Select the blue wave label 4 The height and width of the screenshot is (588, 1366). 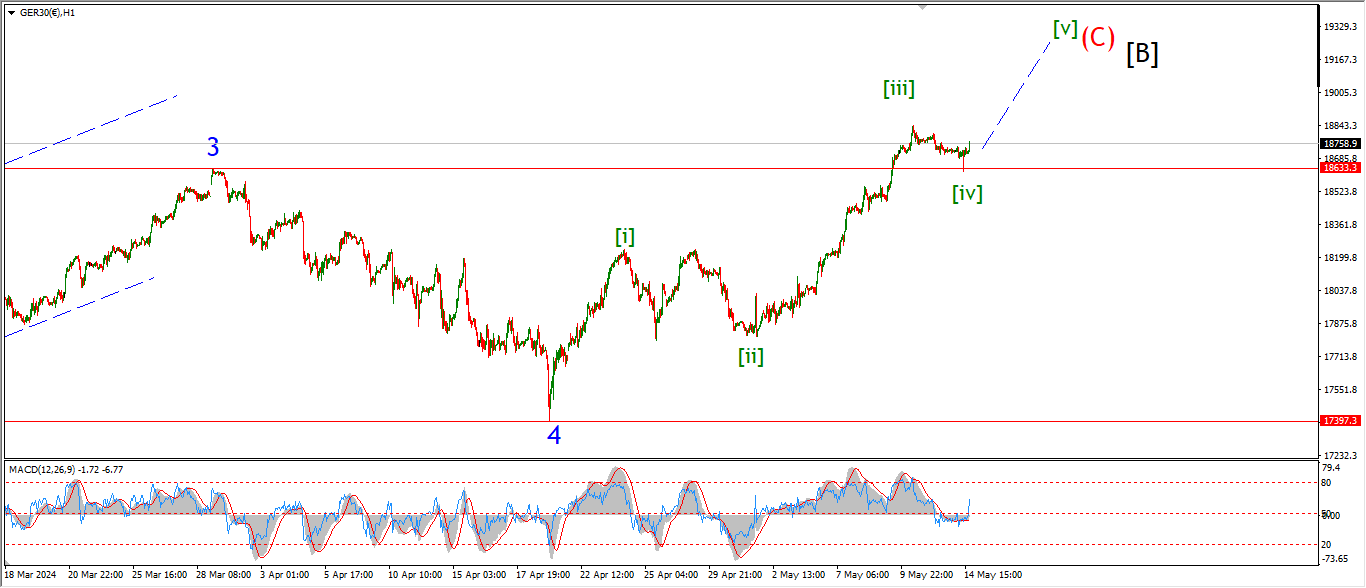click(x=553, y=435)
